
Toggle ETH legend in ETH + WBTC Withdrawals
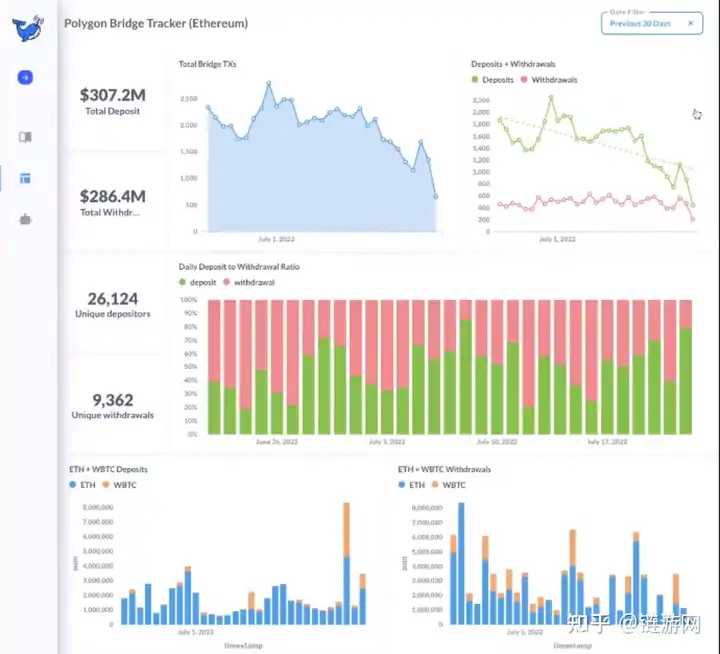(412, 485)
